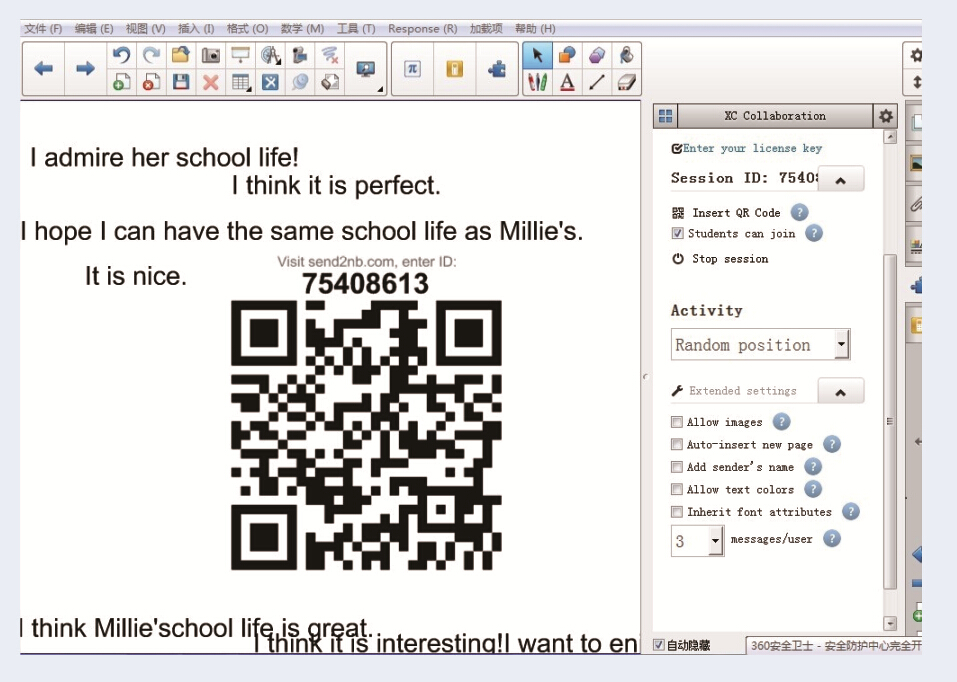Open the math tools pi icon
This screenshot has width=957, height=682.
413,68
